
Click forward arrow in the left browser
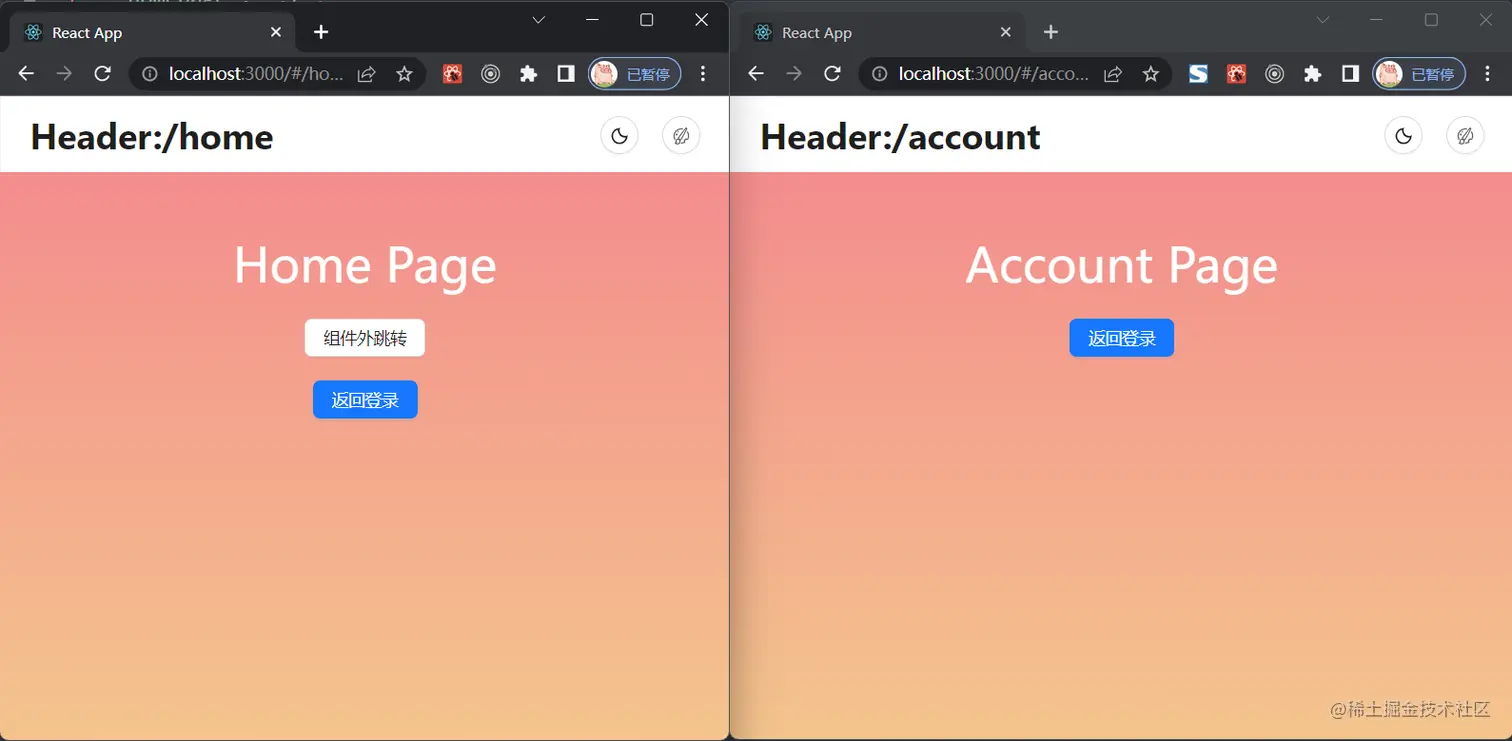pos(64,74)
